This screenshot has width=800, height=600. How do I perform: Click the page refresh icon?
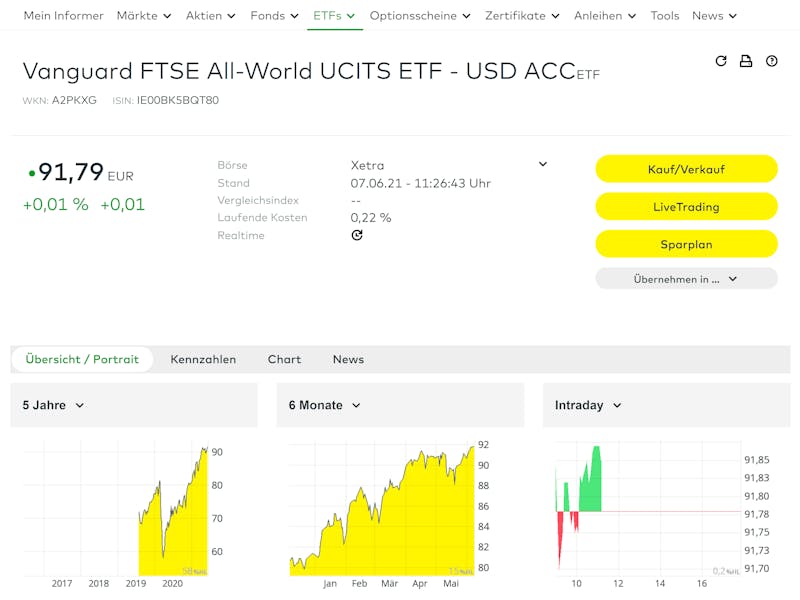click(721, 61)
